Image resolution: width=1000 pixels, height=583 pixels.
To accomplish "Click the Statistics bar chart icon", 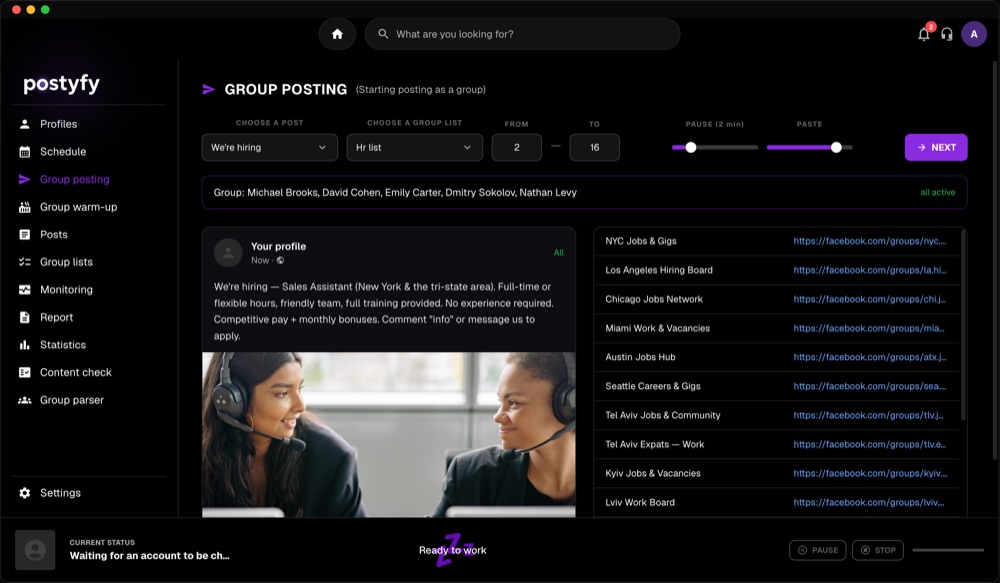I will pyautogui.click(x=25, y=345).
